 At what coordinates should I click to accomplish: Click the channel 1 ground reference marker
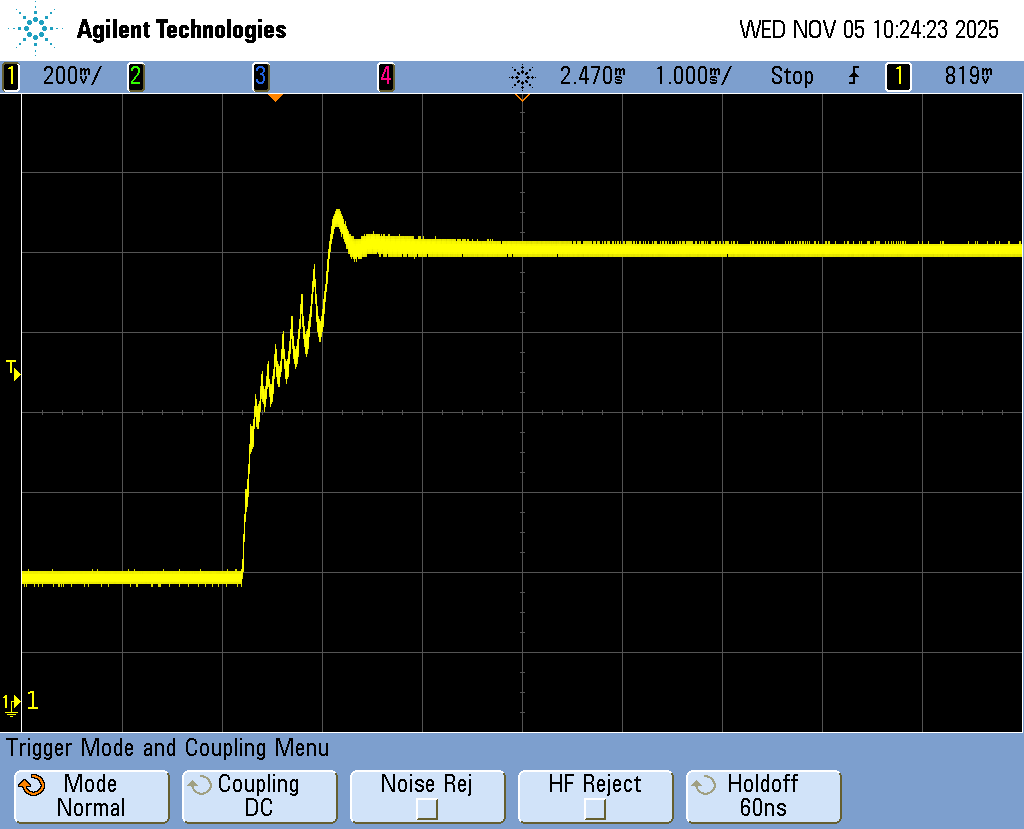(x=12, y=703)
